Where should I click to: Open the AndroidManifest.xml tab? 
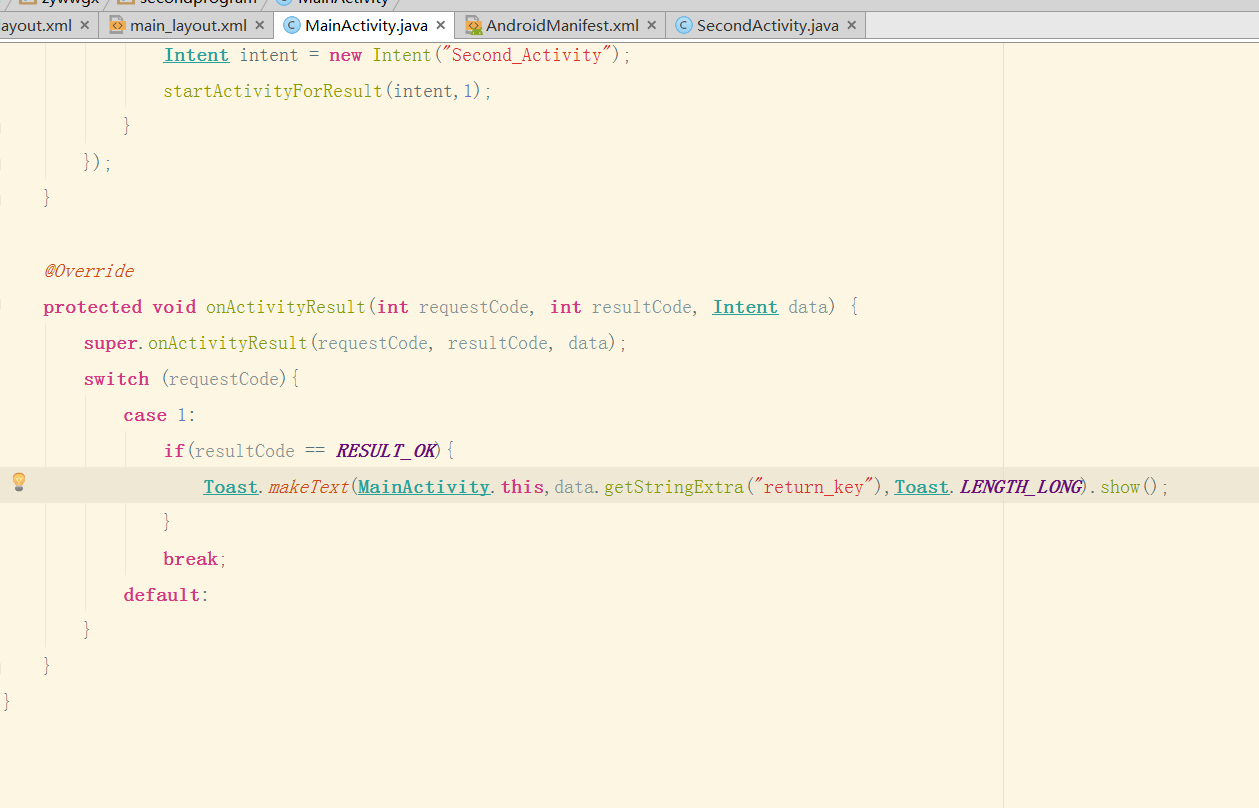[561, 25]
